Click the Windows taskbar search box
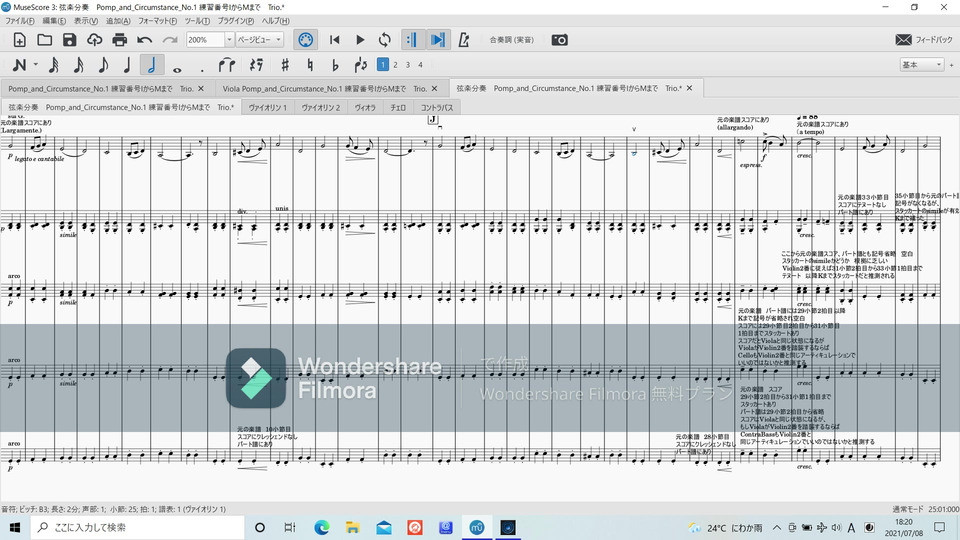 [137, 527]
